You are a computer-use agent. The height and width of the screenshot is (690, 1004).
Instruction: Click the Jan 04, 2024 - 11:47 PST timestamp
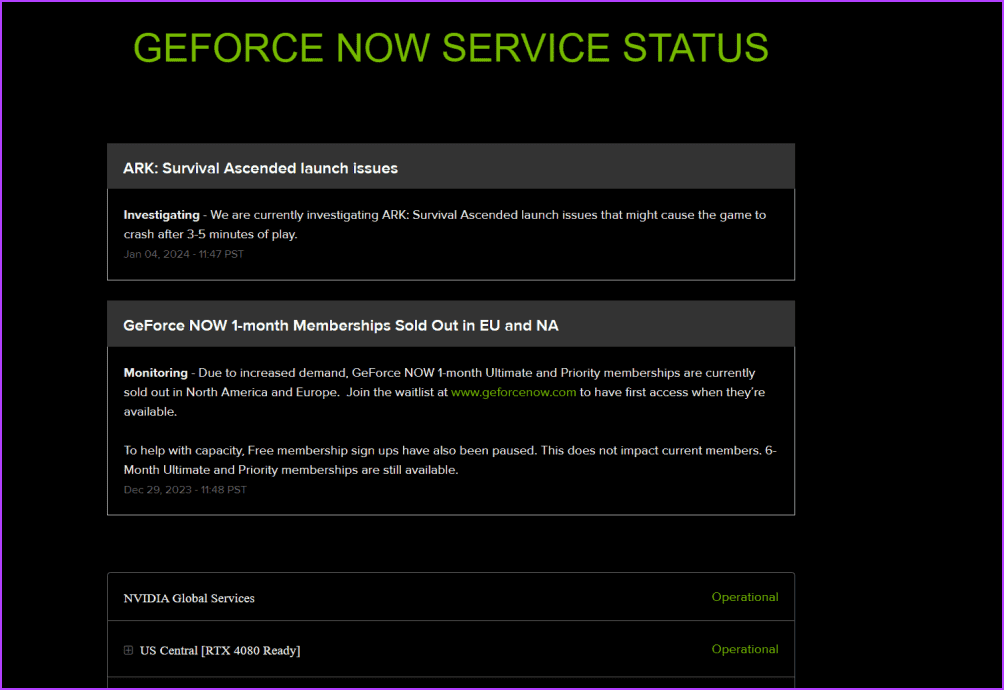tap(184, 254)
